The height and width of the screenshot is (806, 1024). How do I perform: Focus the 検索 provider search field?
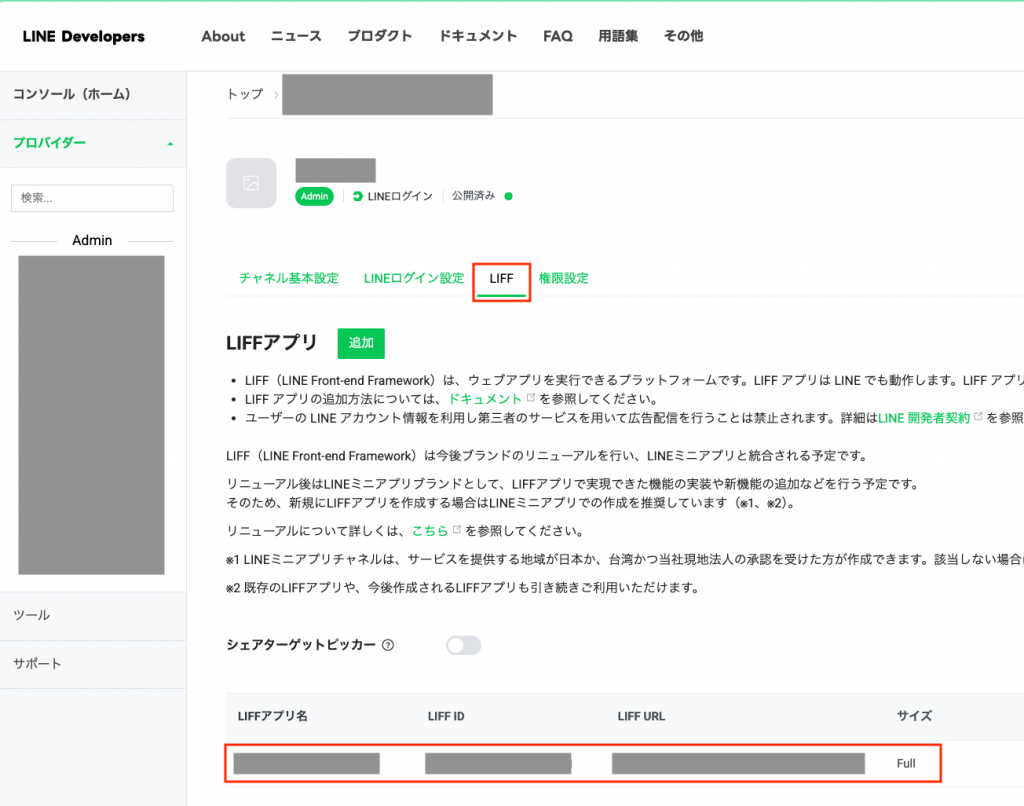tap(92, 198)
